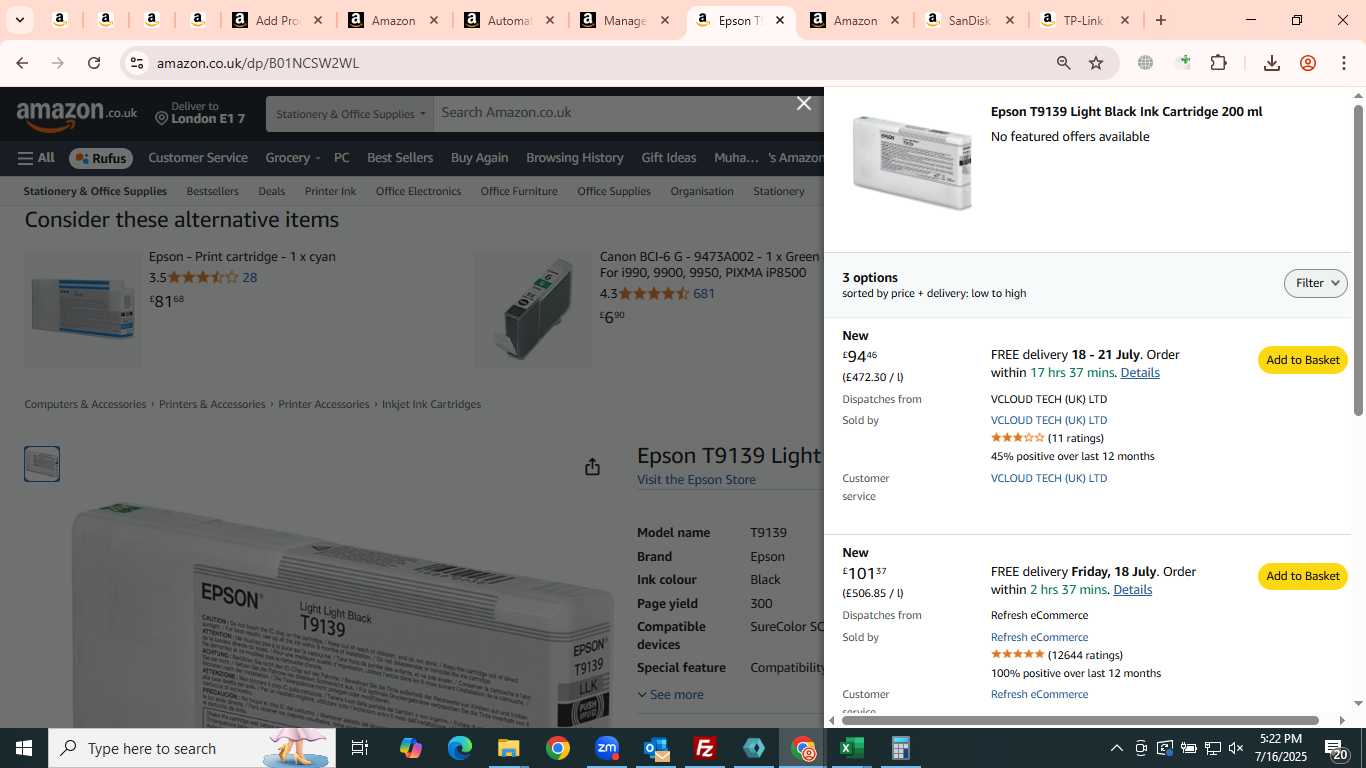This screenshot has width=1366, height=768.
Task: Click the offers panel horizontal scrollbar
Action: tap(1080, 720)
